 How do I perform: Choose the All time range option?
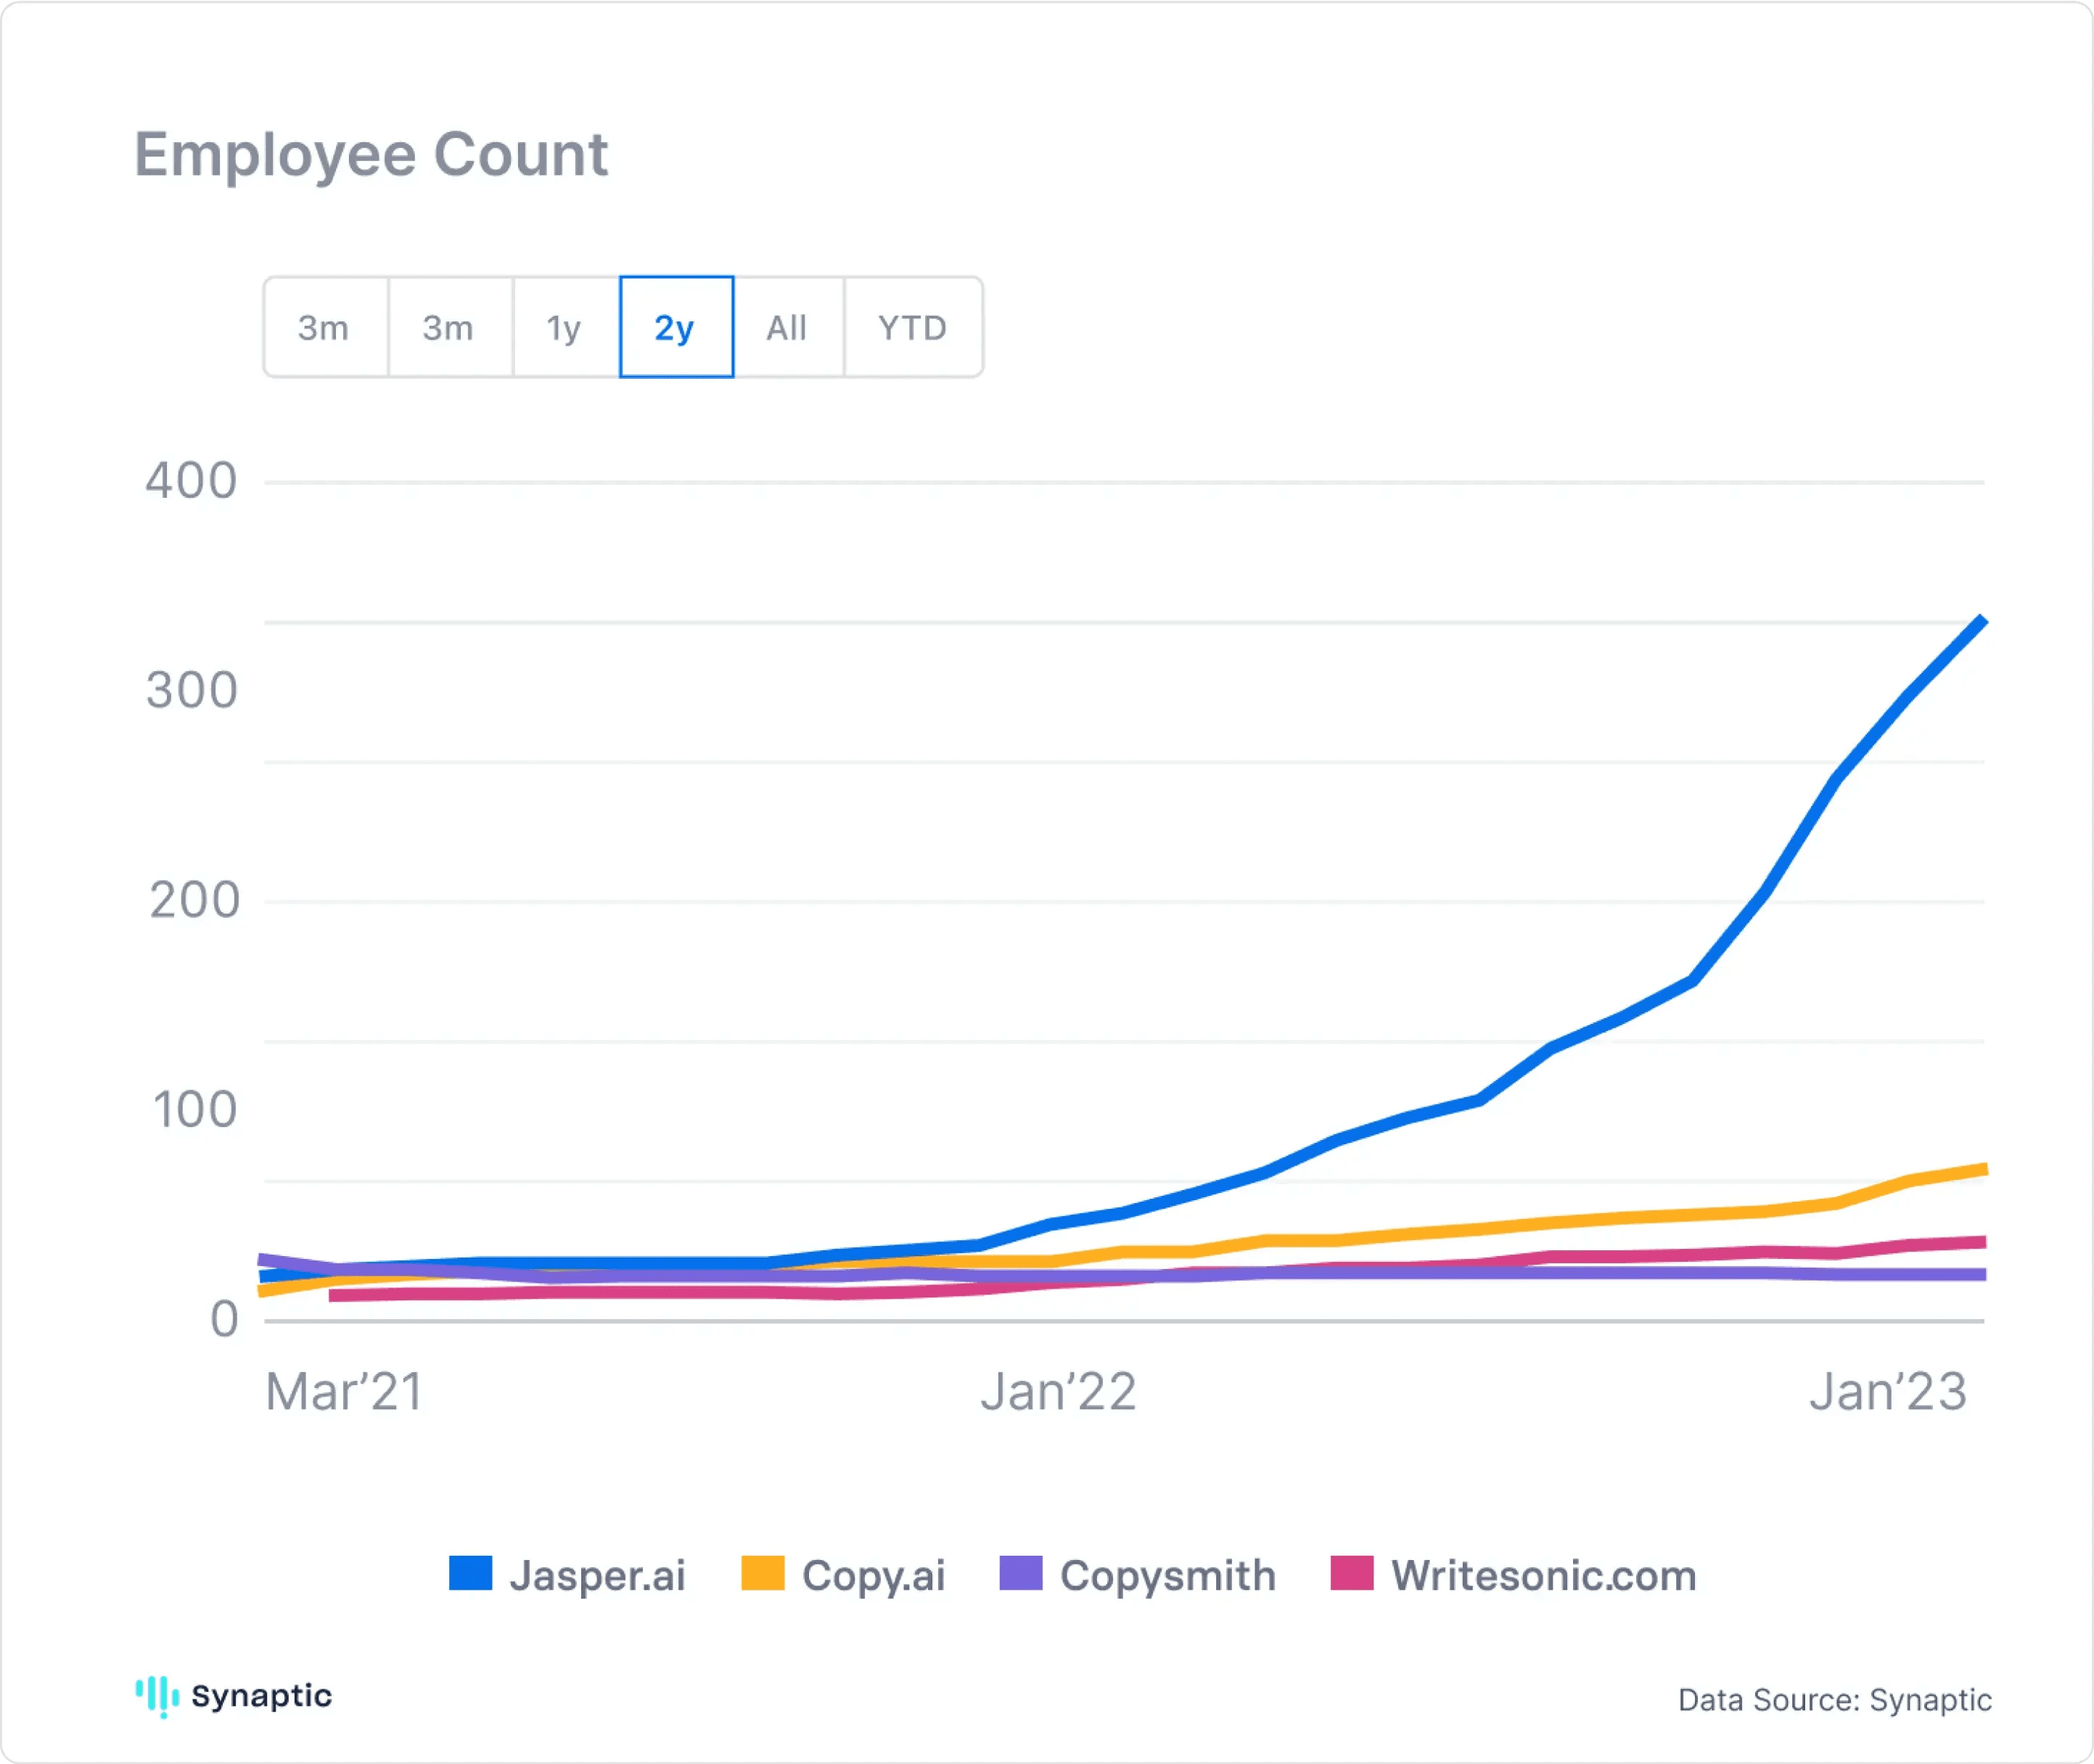(x=788, y=328)
